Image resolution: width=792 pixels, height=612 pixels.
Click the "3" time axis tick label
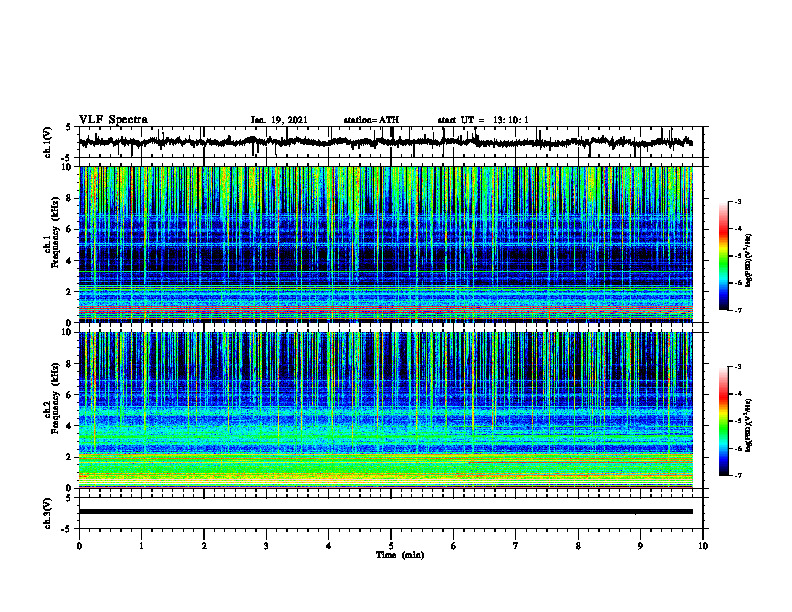click(x=266, y=546)
